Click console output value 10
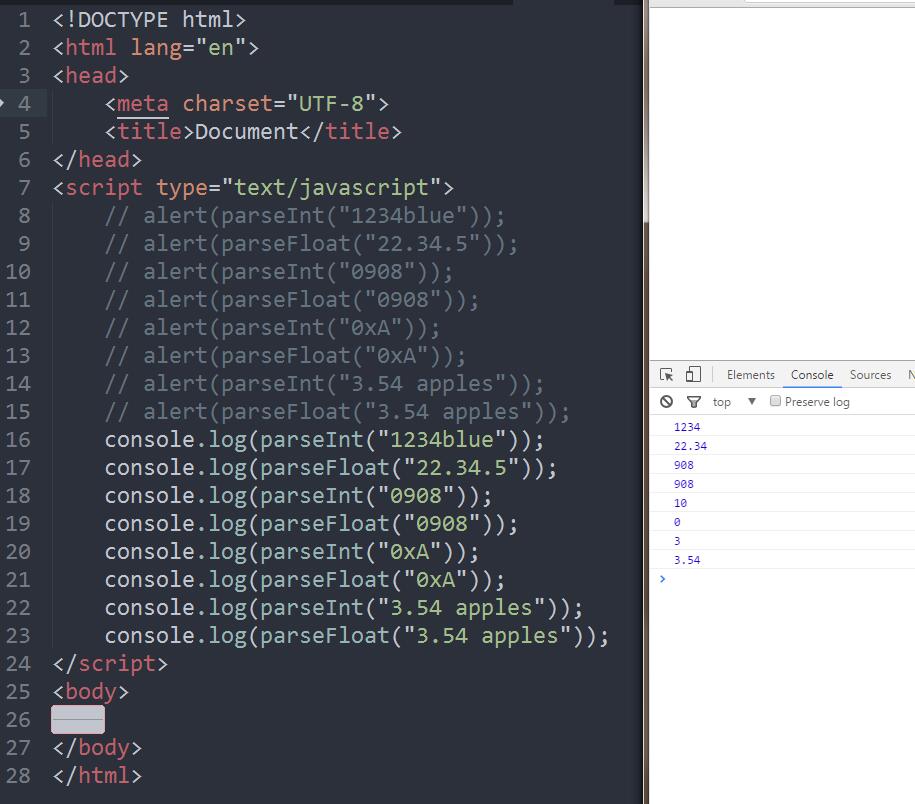 [x=680, y=503]
